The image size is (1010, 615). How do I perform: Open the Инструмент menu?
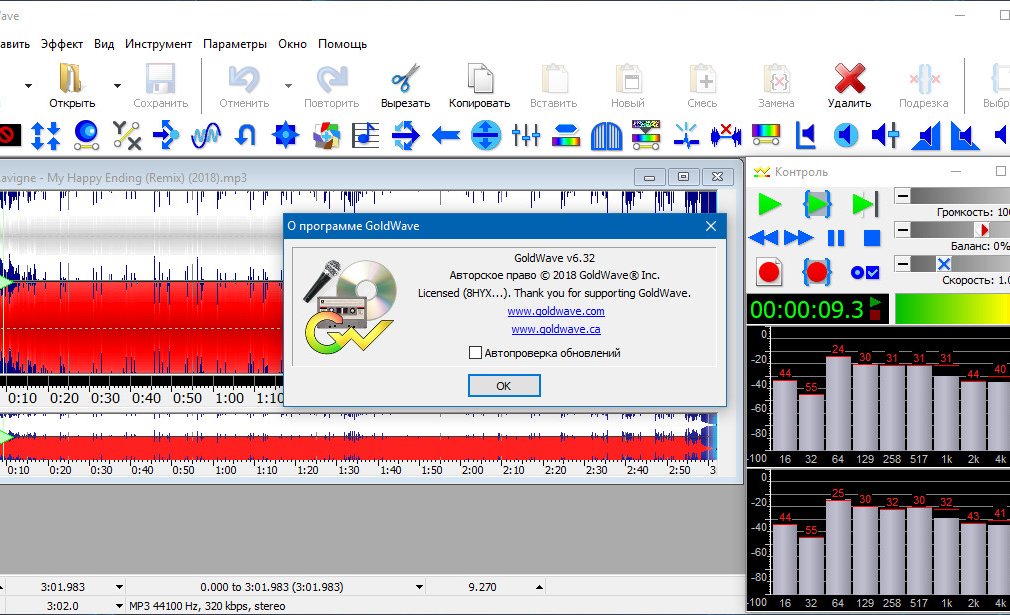[158, 44]
